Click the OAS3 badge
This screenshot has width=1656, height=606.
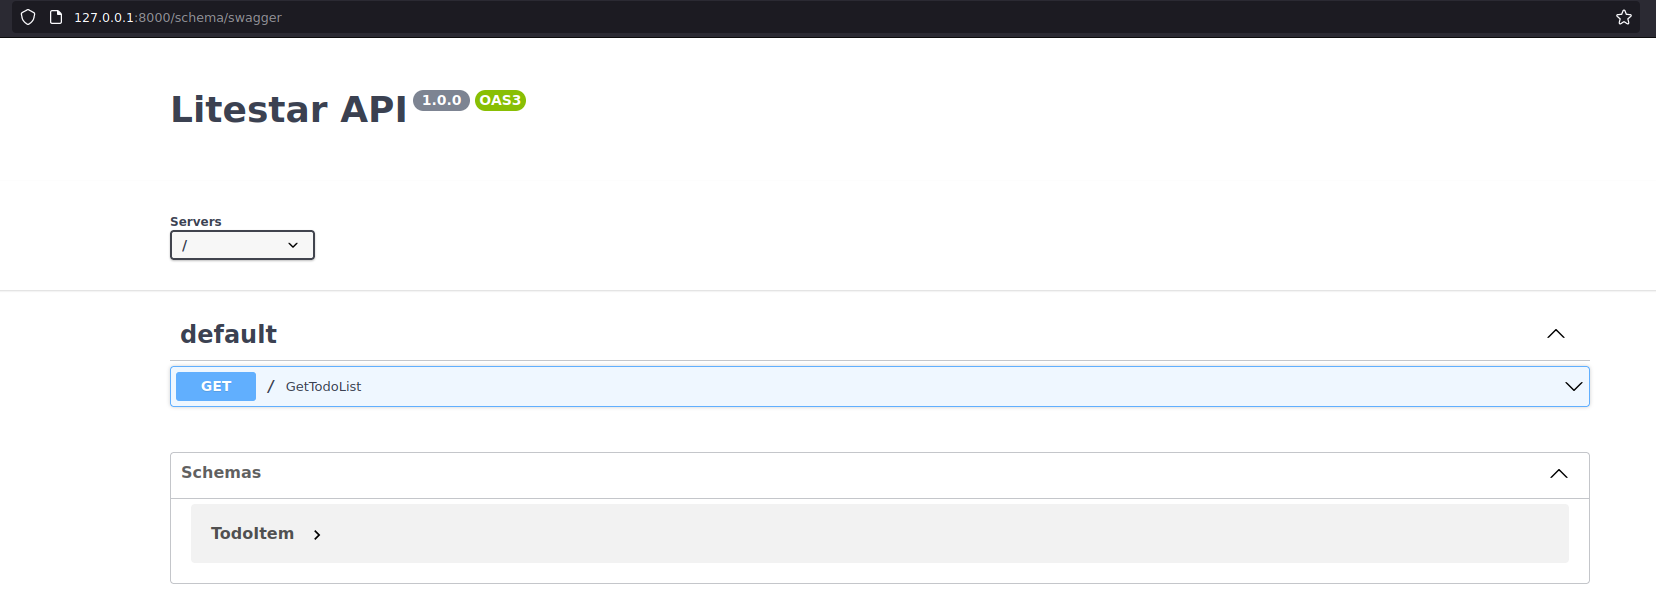tap(500, 100)
